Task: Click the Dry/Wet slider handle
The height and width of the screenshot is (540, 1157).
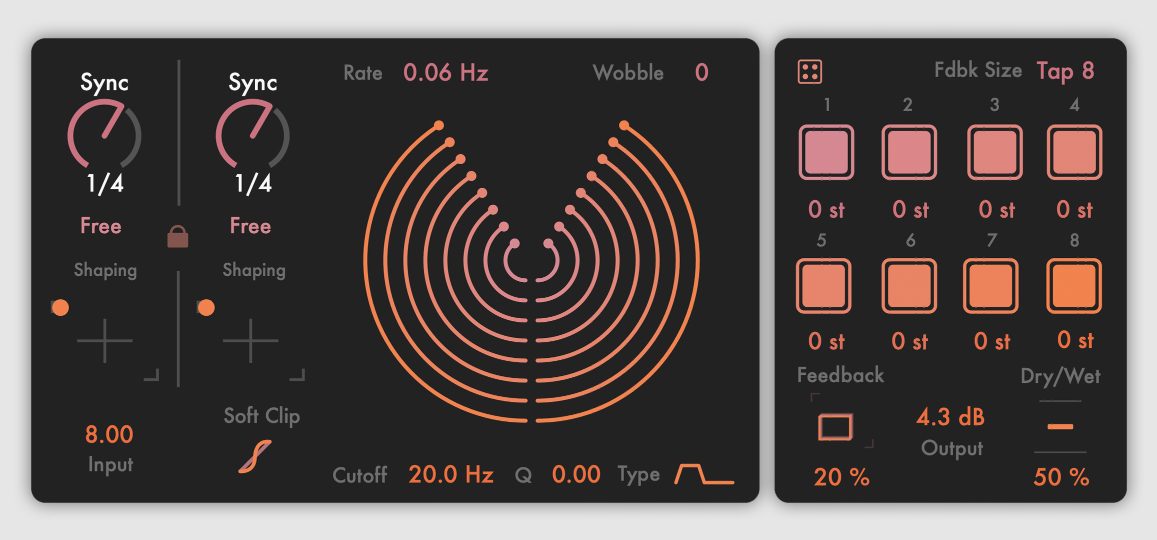Action: click(1061, 427)
